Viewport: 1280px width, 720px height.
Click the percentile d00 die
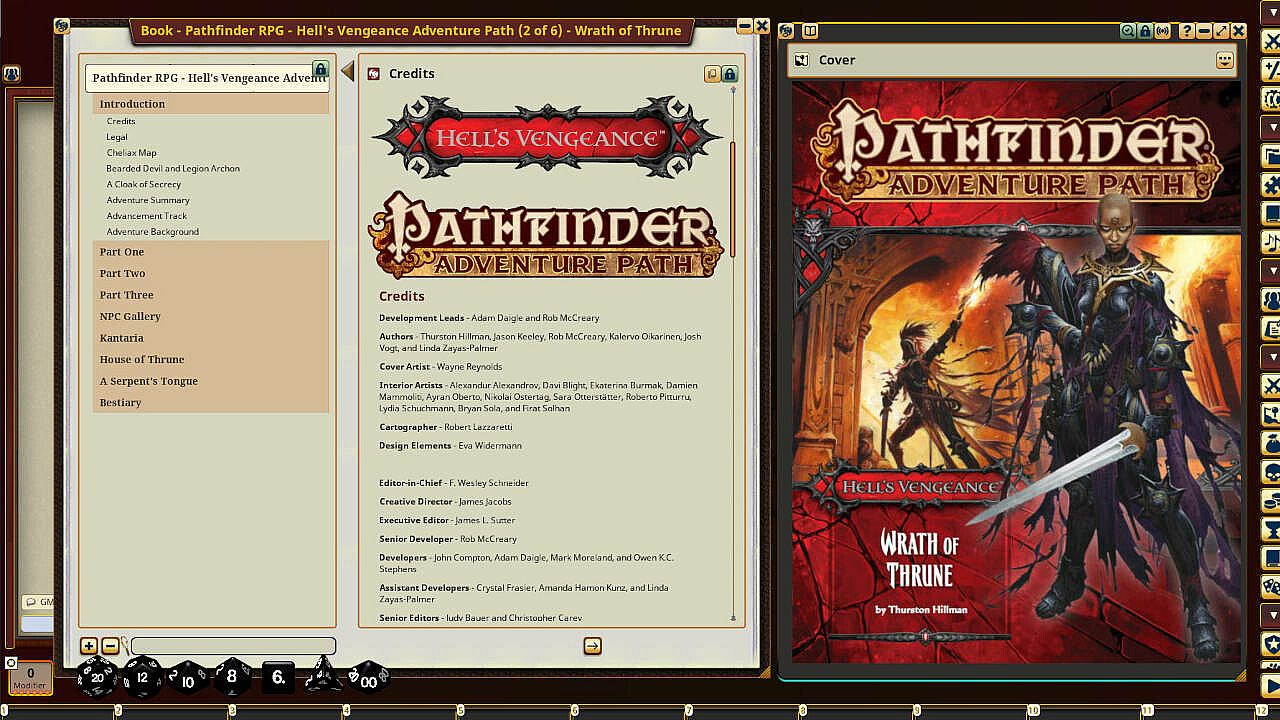(367, 677)
